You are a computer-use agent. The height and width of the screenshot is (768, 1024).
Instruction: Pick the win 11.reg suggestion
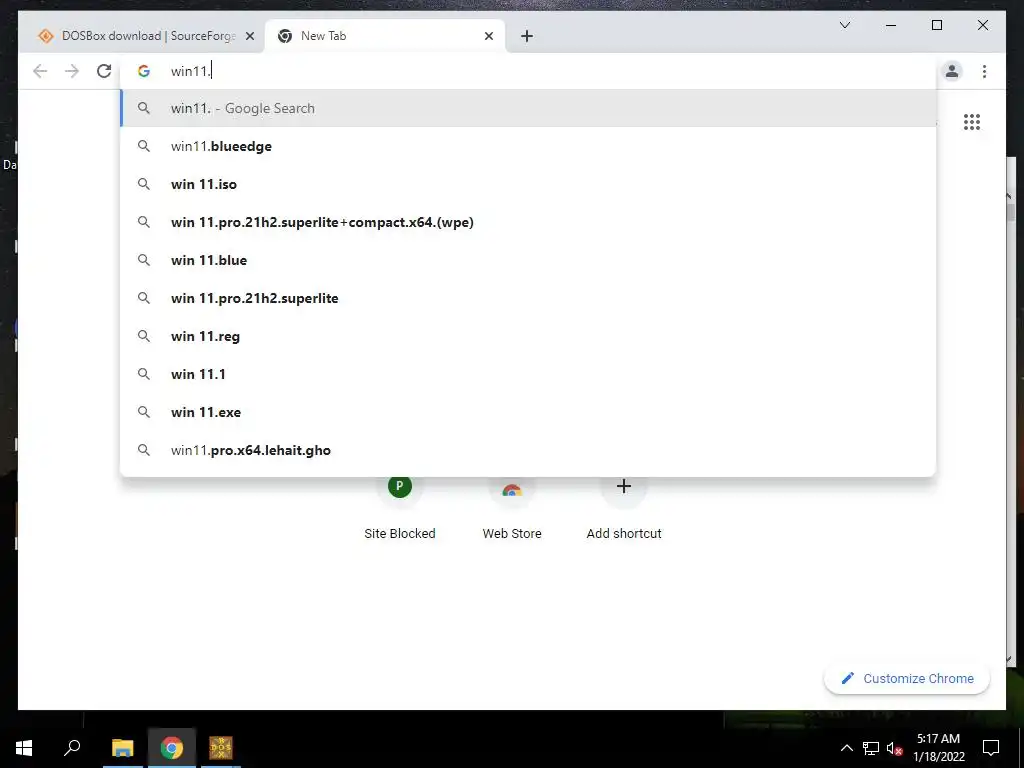coord(528,336)
